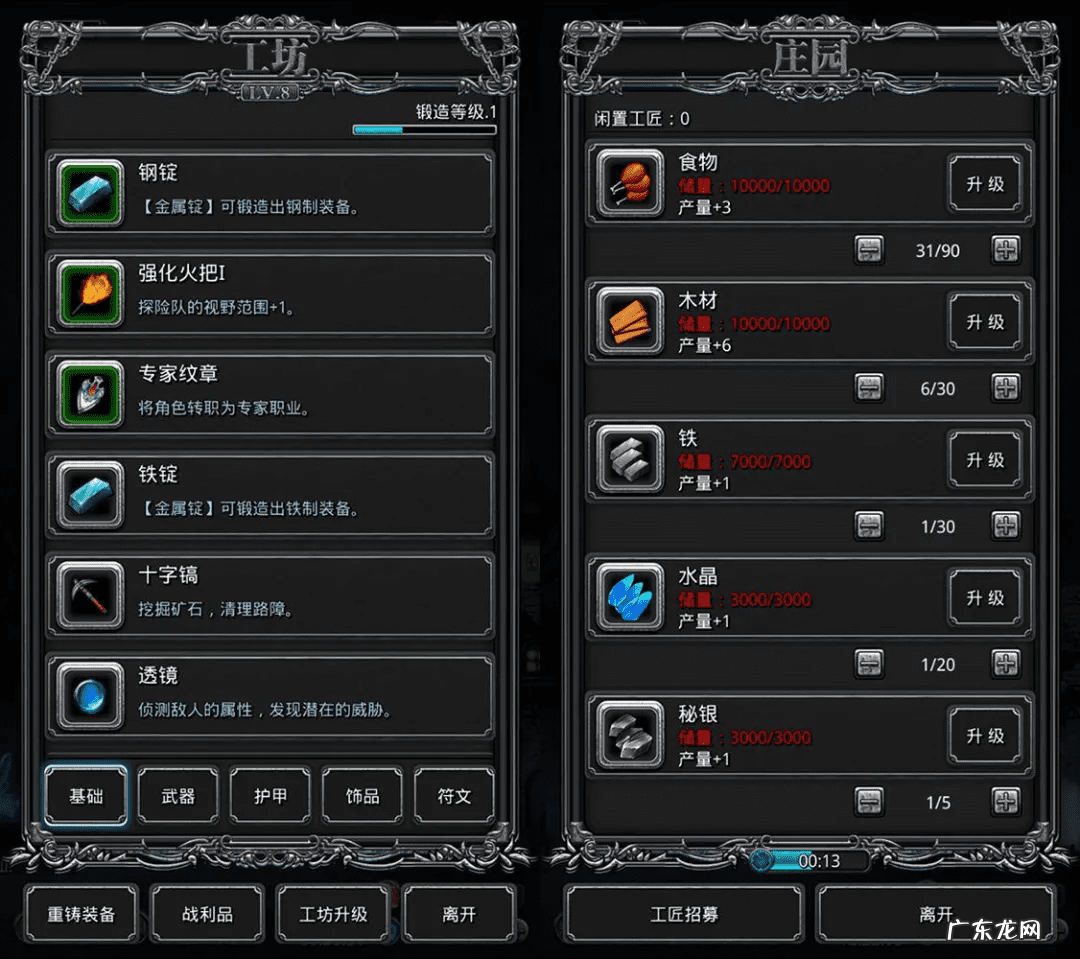Click the 水晶 crystal resource icon
This screenshot has width=1080, height=959.
[x=630, y=597]
